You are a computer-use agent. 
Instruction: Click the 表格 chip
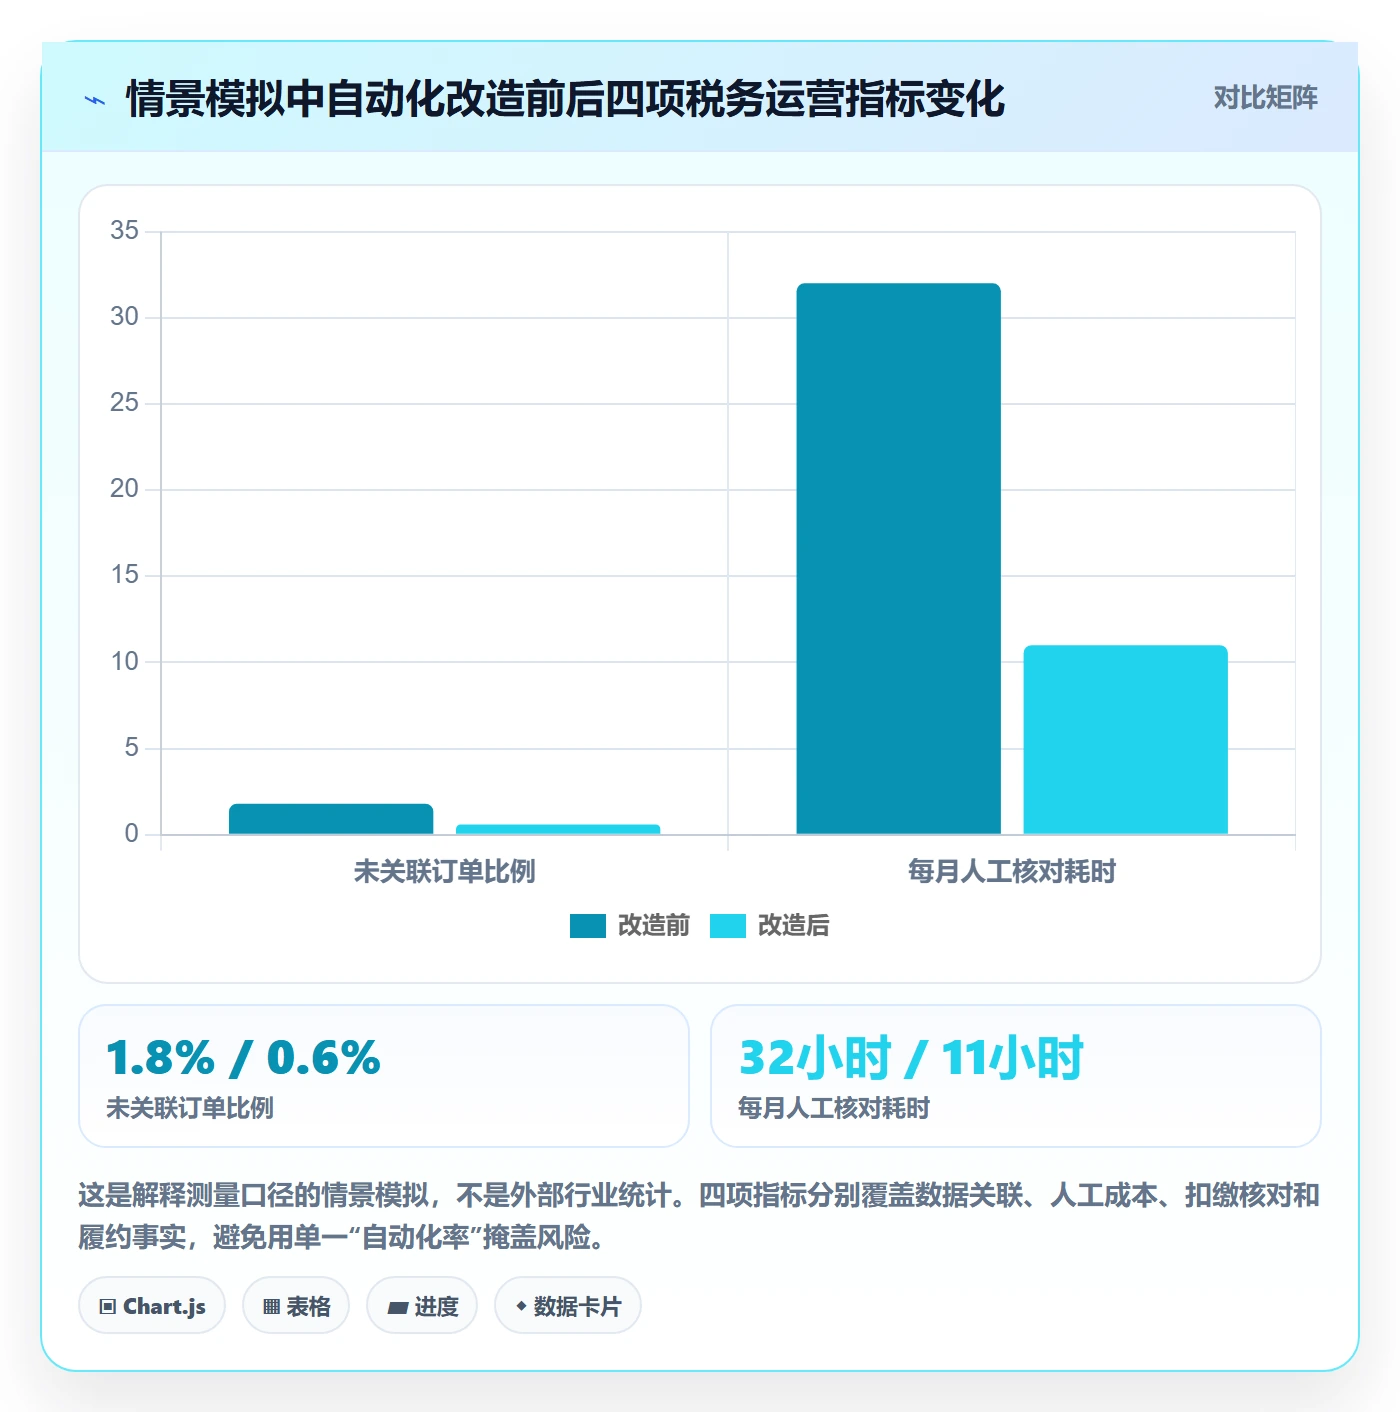click(x=296, y=1306)
